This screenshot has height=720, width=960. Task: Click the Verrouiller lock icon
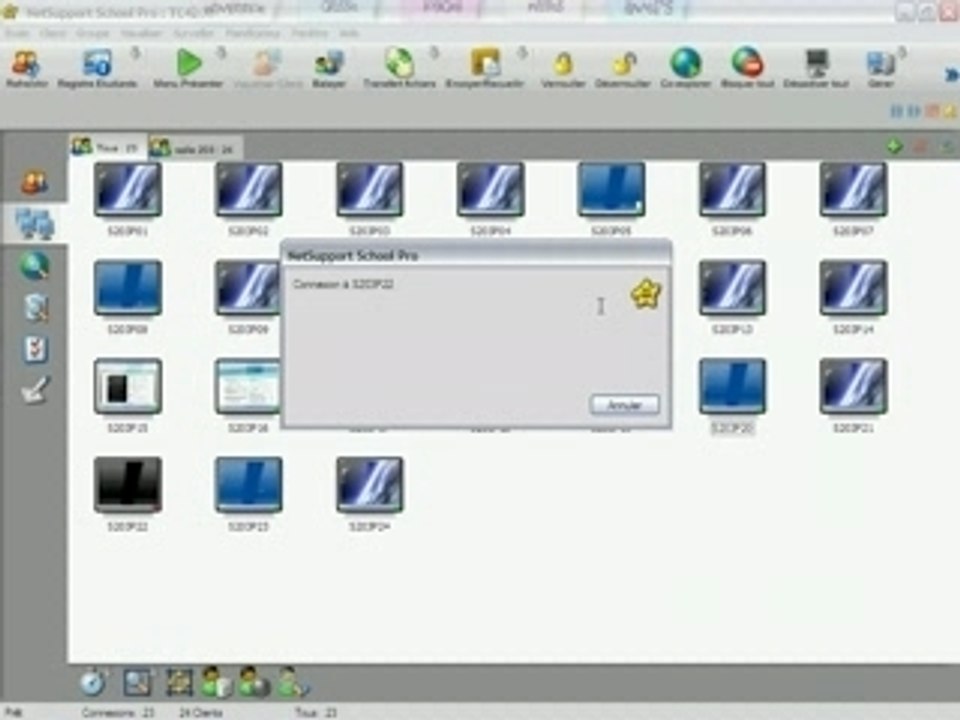[563, 68]
